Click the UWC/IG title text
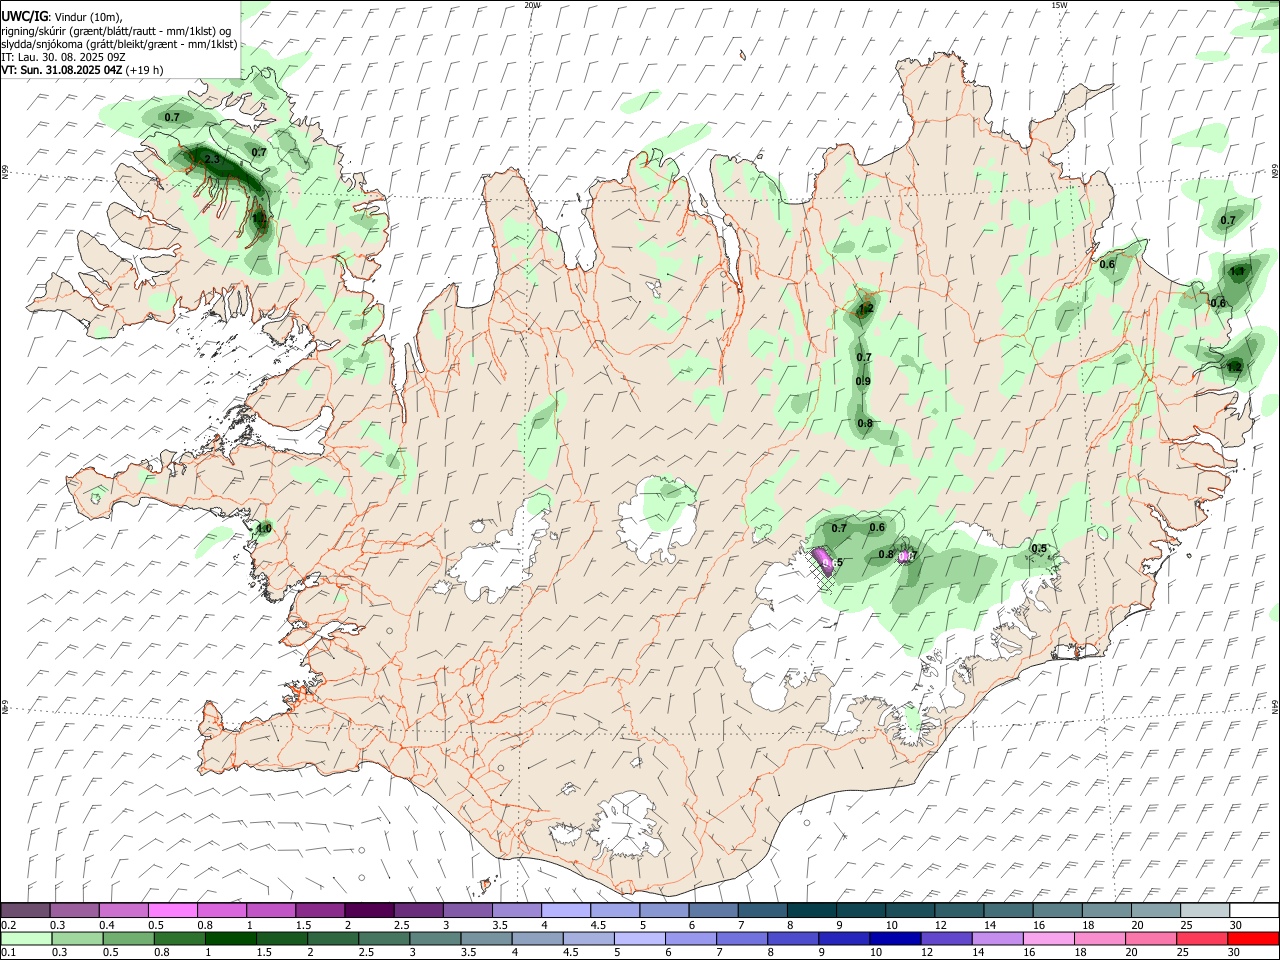The height and width of the screenshot is (960, 1280). click(24, 17)
